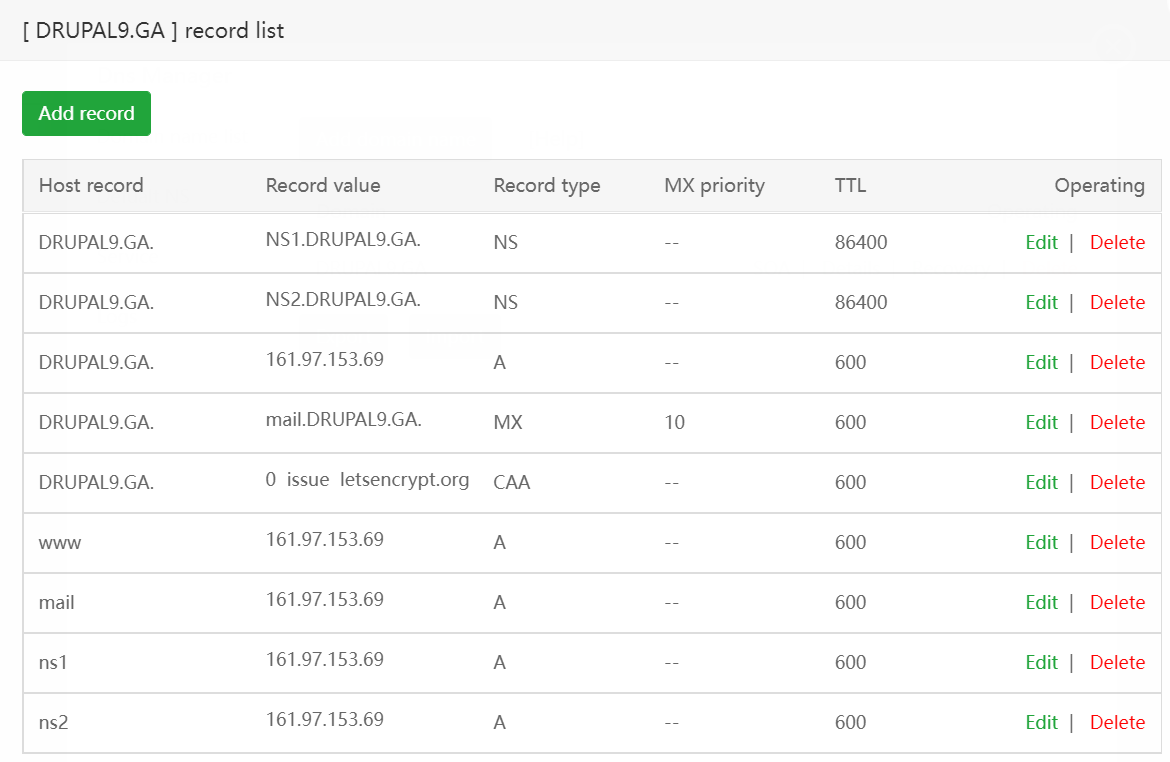Delete the CAA letsencrypt.org record
Image resolution: width=1170 pixels, height=762 pixels.
[1117, 482]
